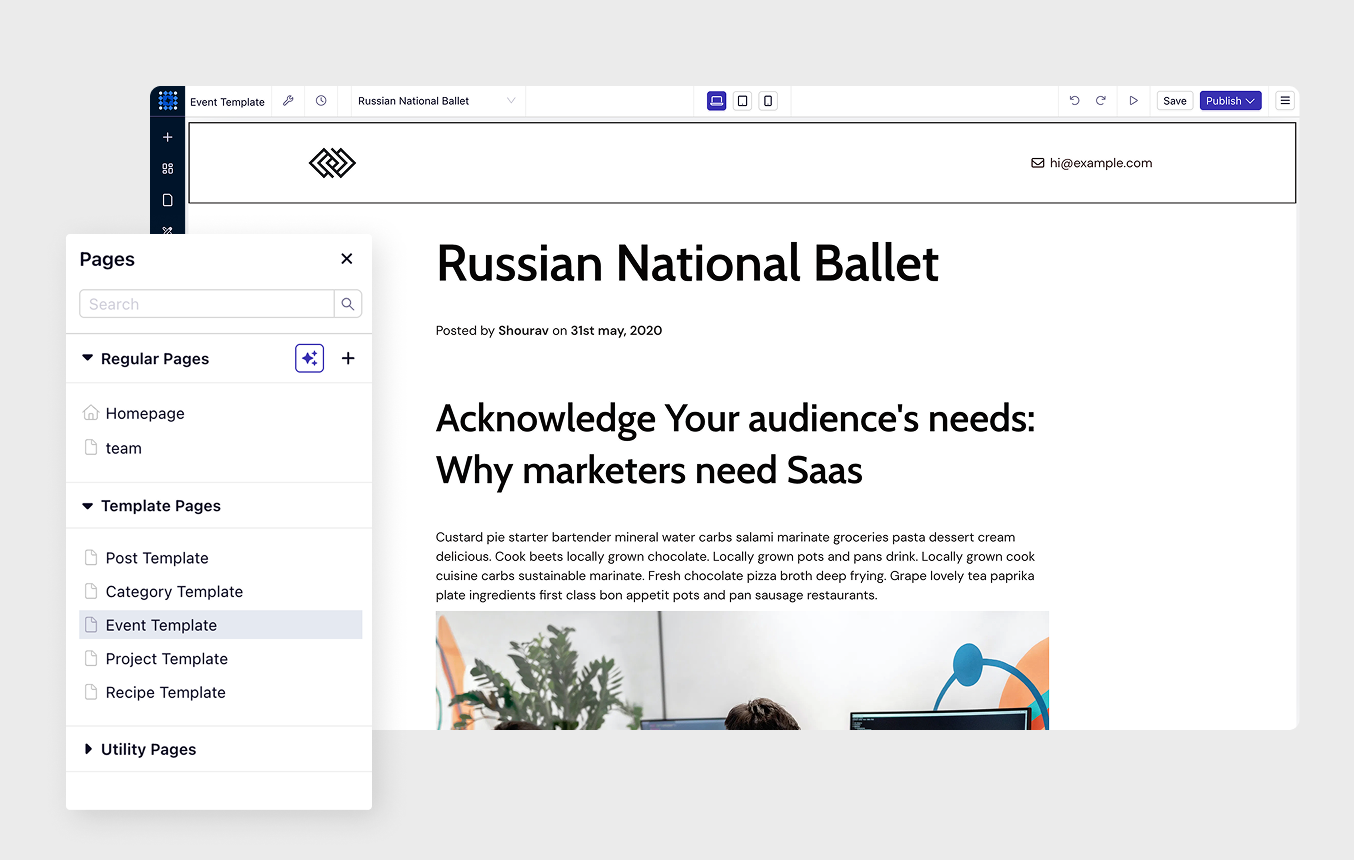Click the undo arrow icon

pyautogui.click(x=1075, y=101)
